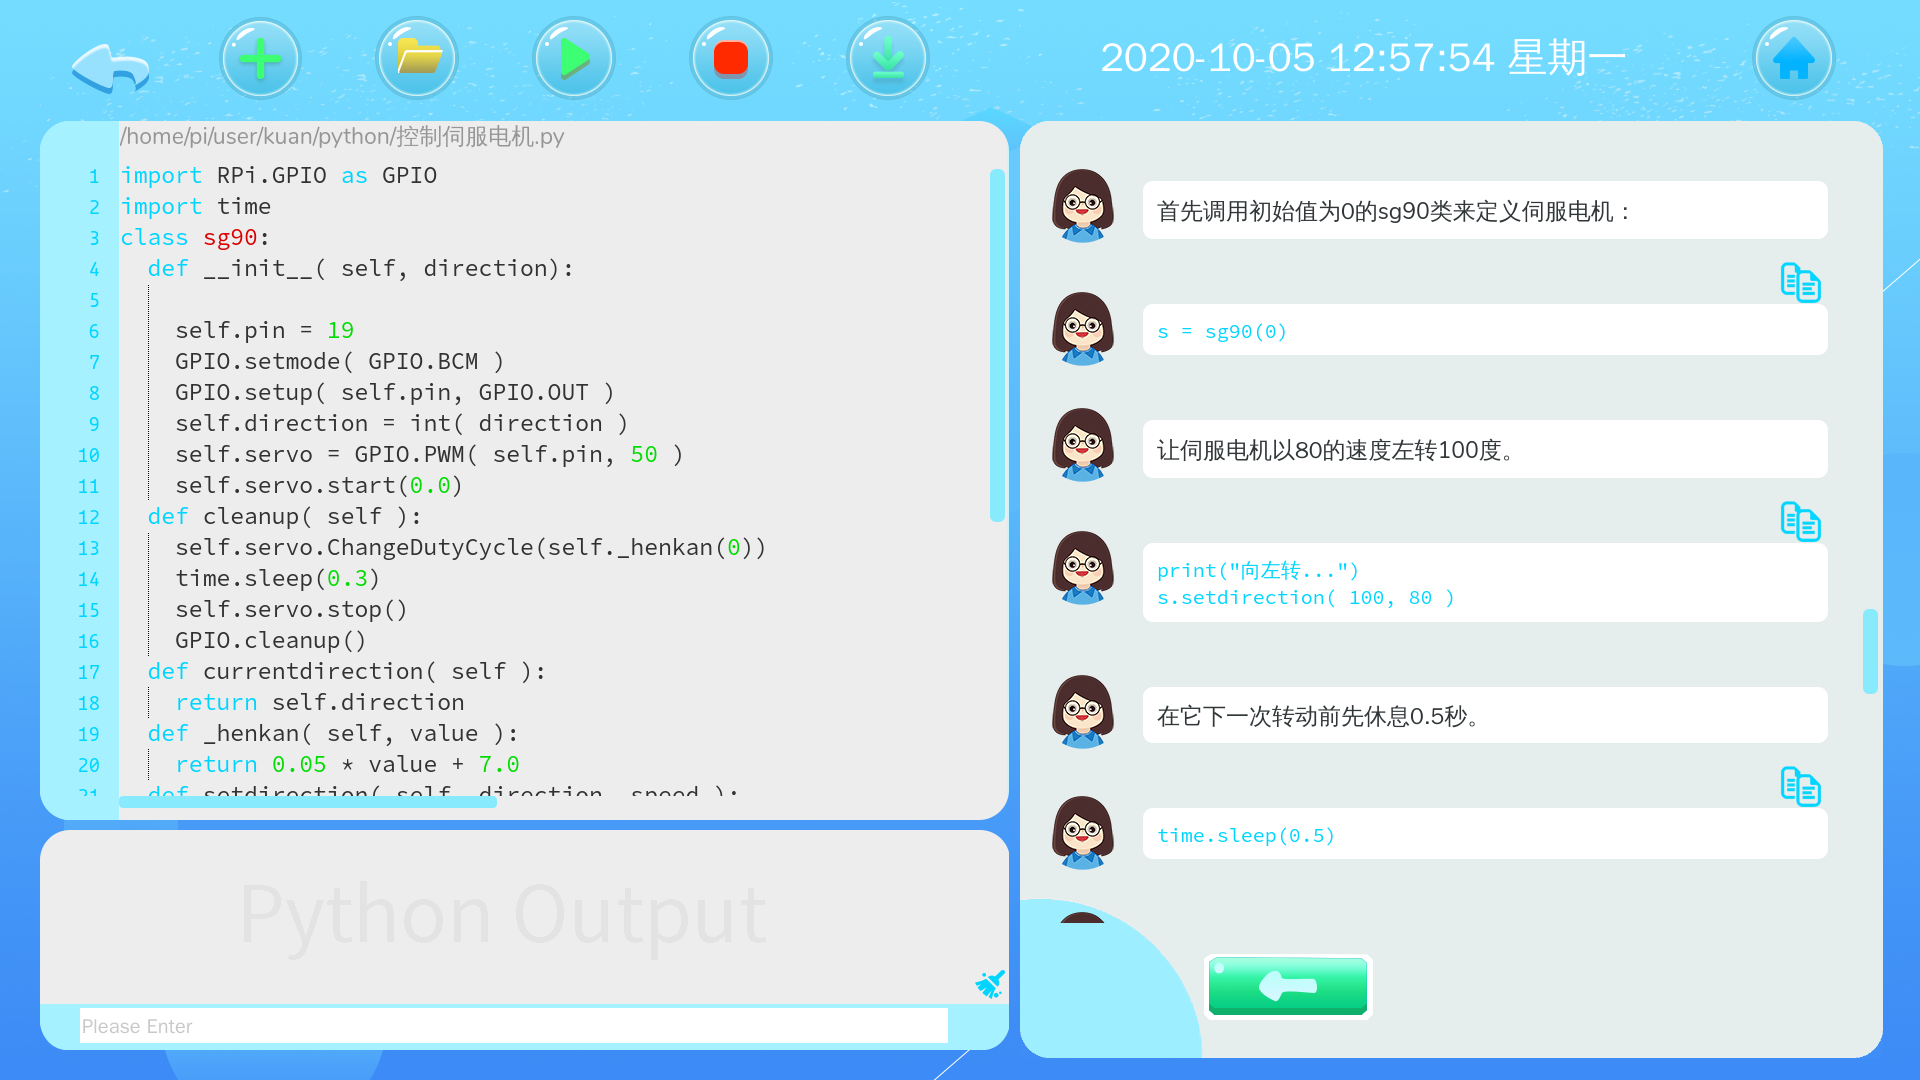
Task: Stop the running script with red button
Action: tap(731, 58)
